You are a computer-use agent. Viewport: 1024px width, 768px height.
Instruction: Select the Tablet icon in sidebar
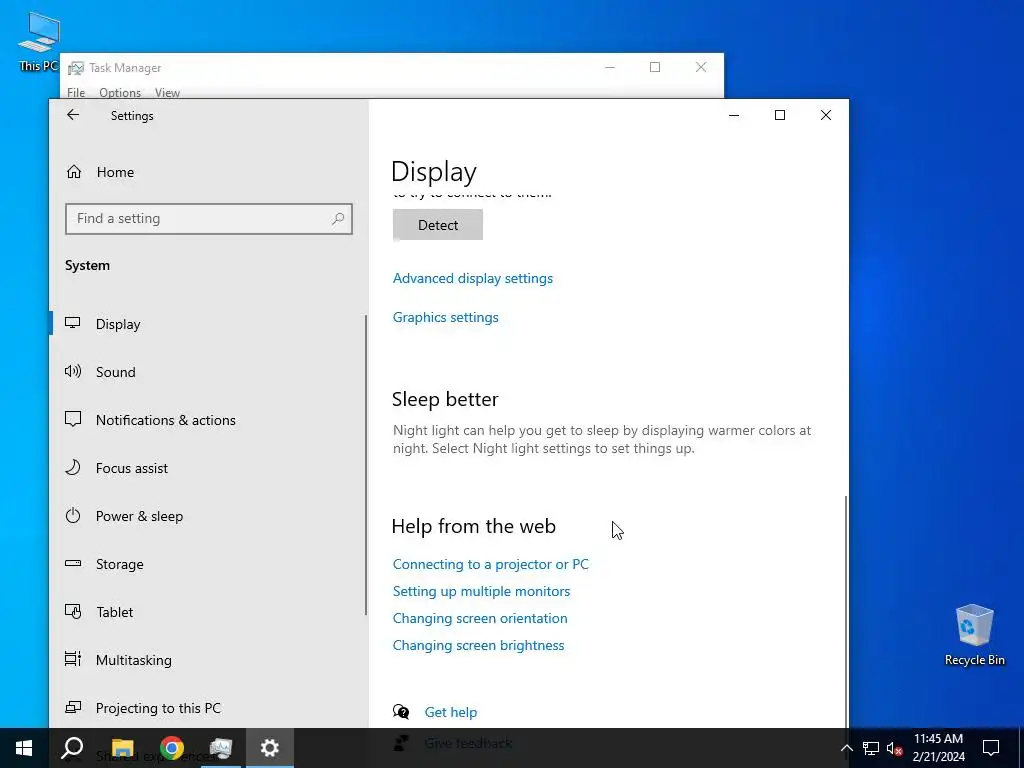pos(72,611)
